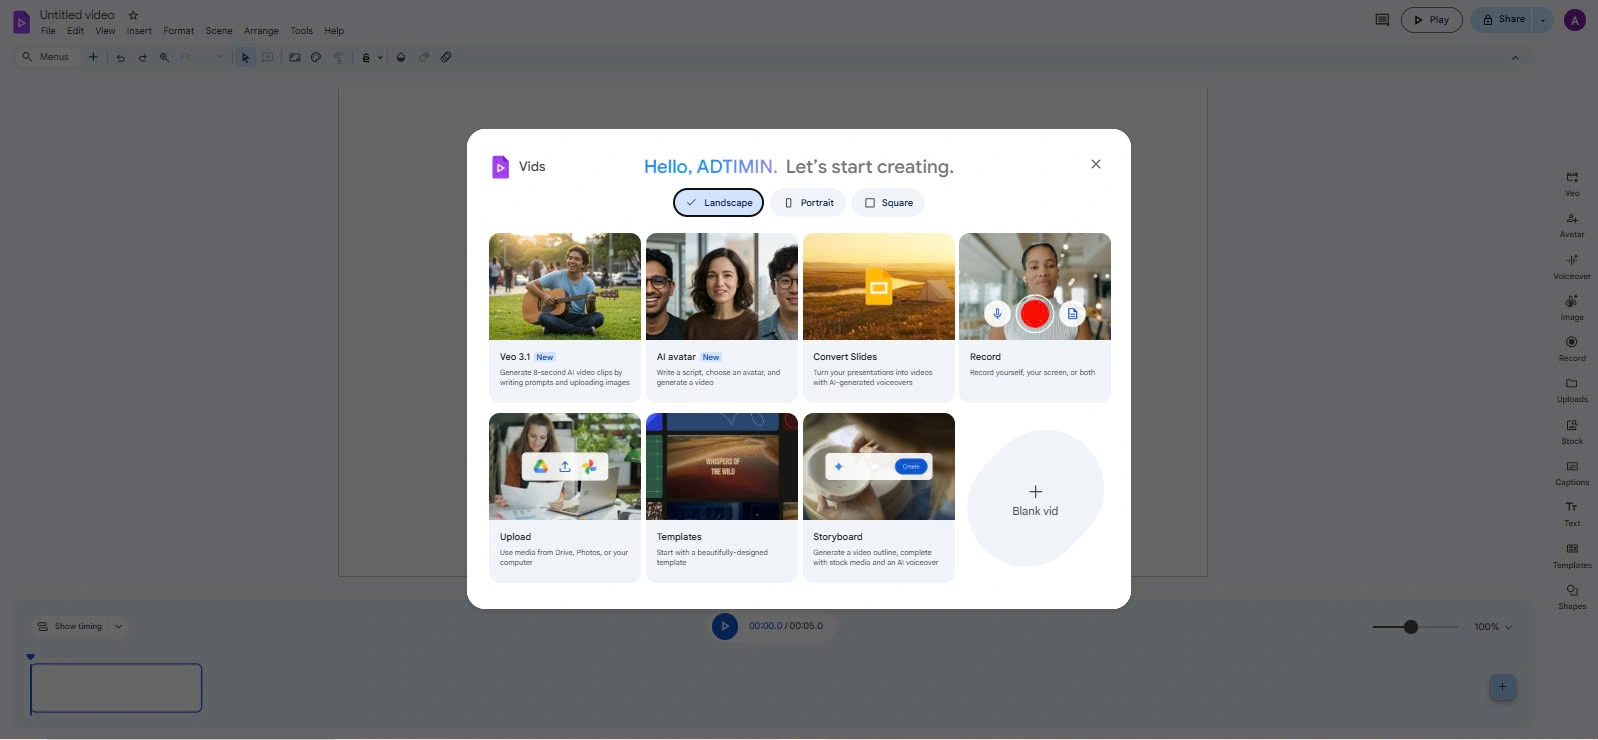Open the Shapes sidebar tool
Viewport: 1598px width, 740px height.
[1571, 595]
